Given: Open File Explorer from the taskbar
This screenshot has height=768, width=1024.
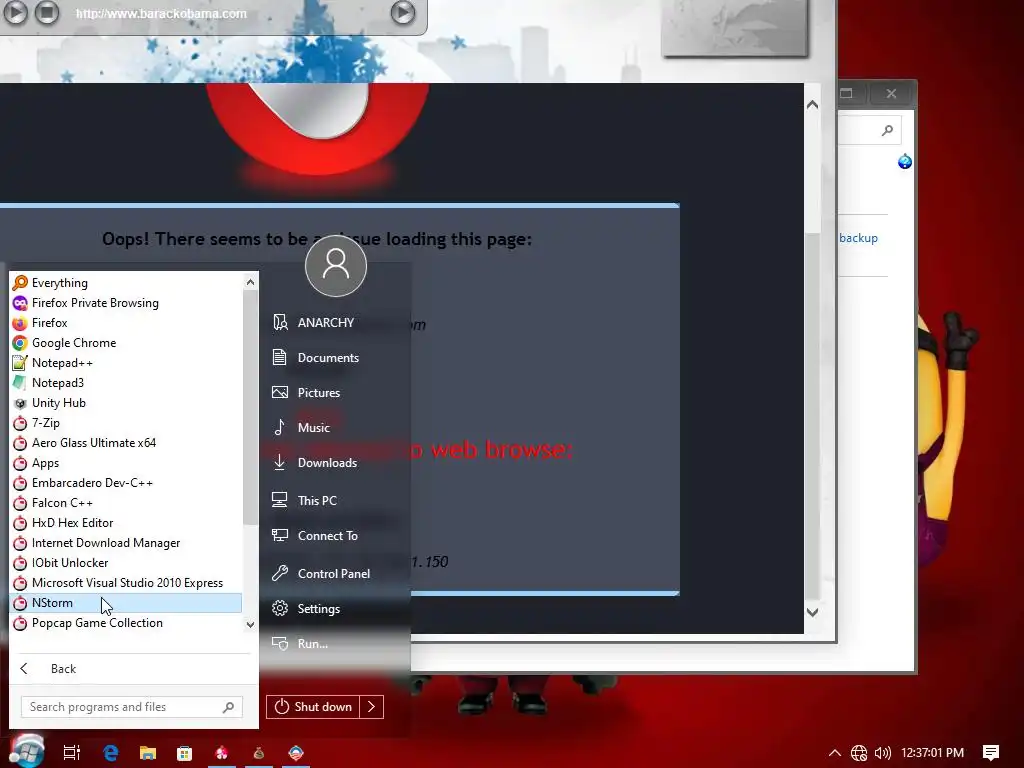Looking at the screenshot, I should pyautogui.click(x=148, y=753).
